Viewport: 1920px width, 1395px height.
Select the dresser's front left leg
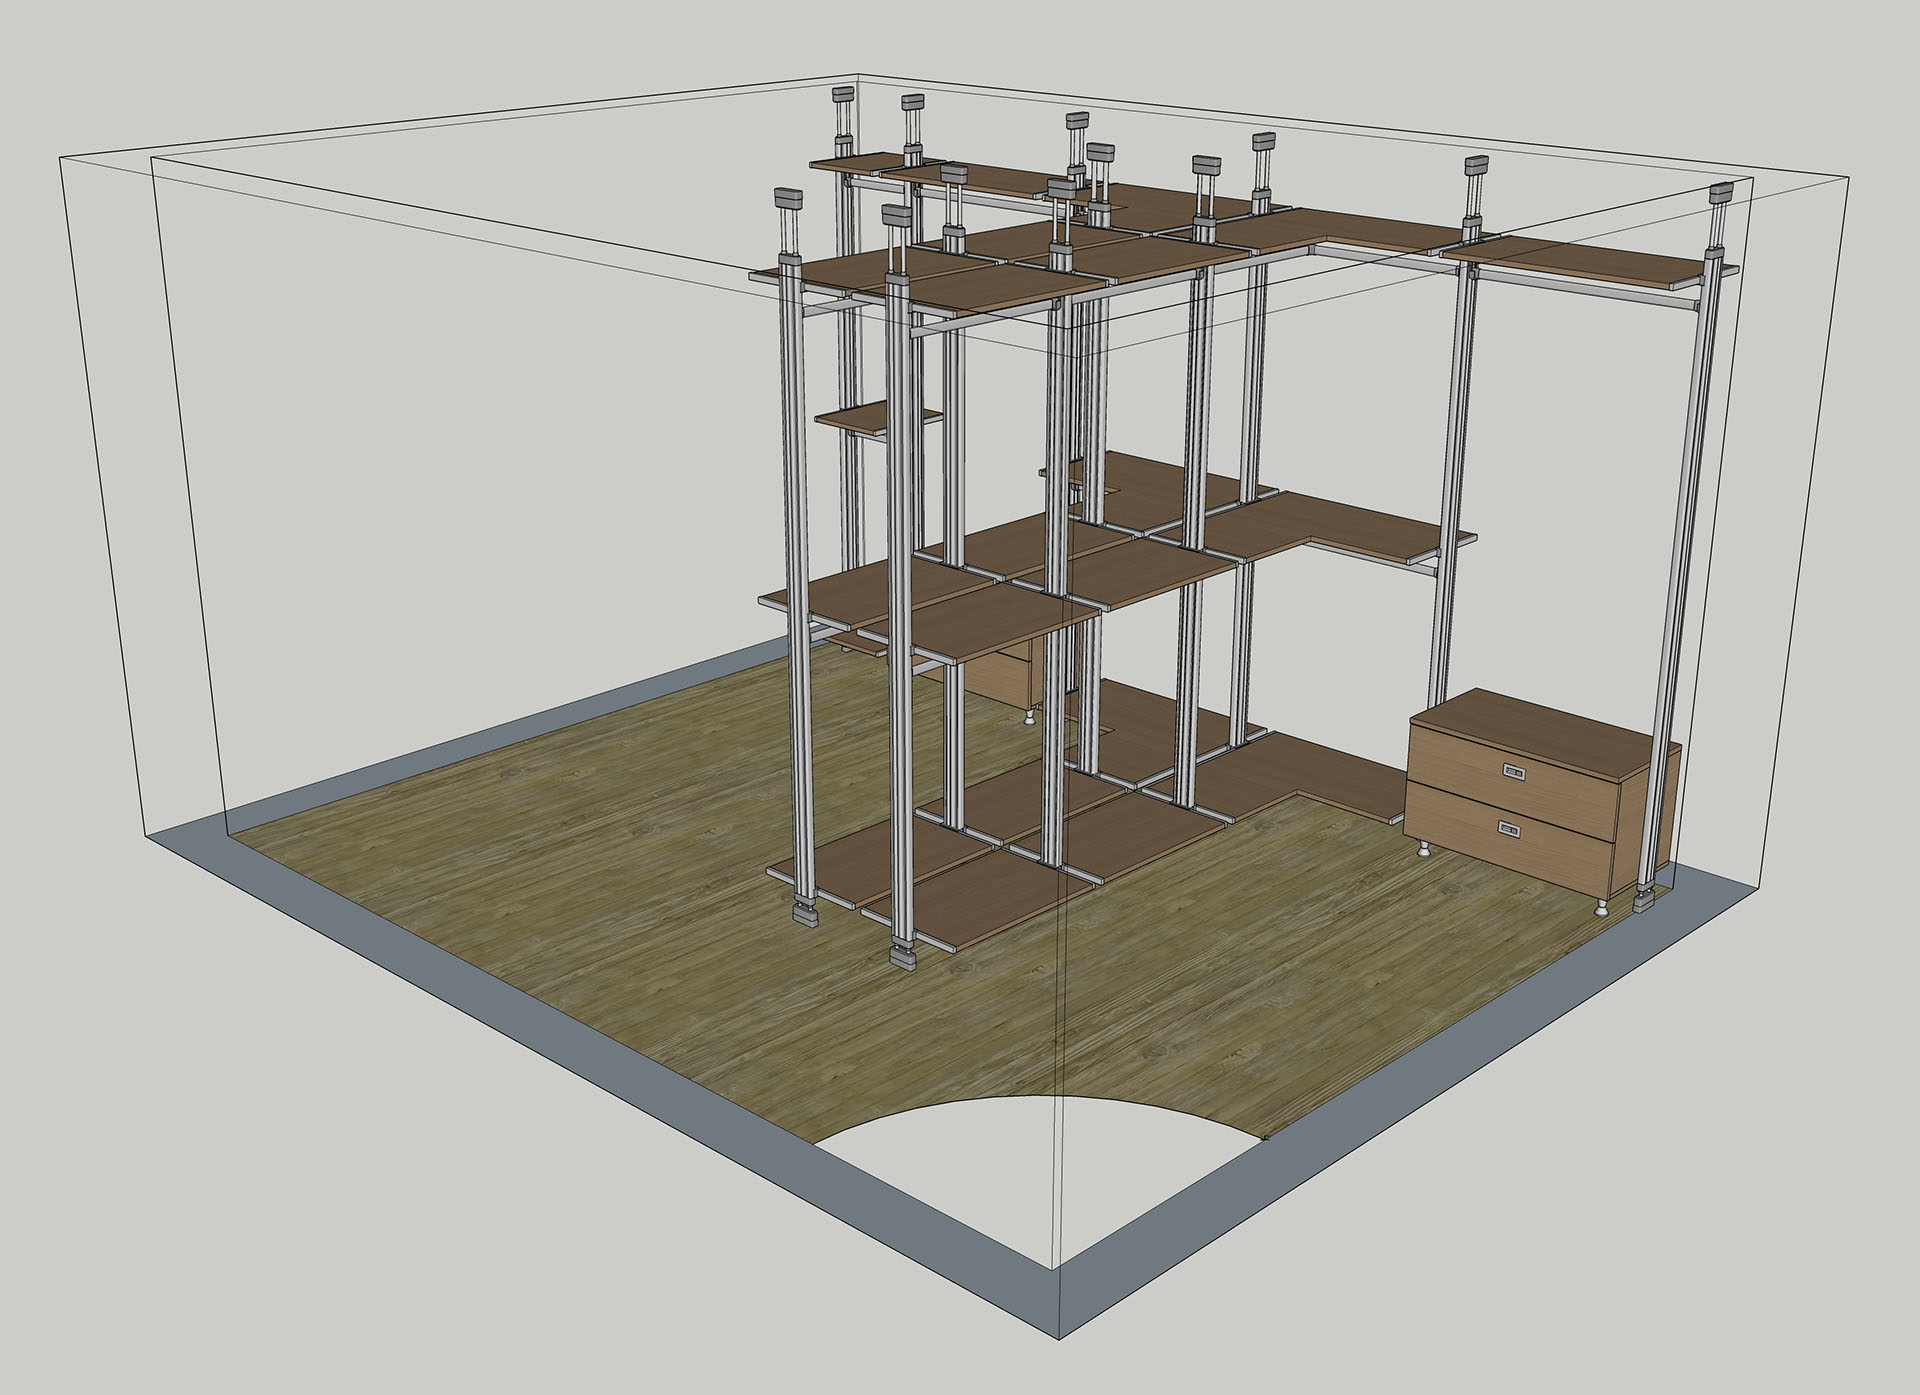[x=1424, y=851]
